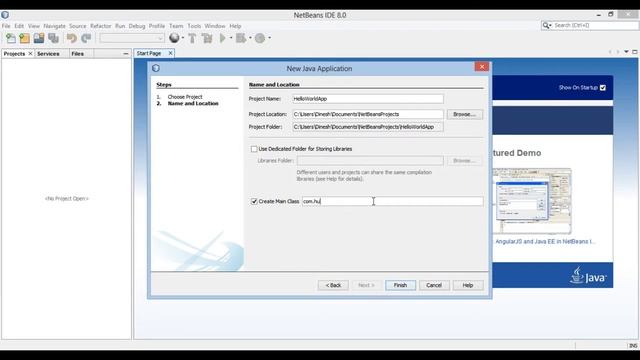Switch to the Services tab
Screen dimensions: 640x360
point(48,53)
